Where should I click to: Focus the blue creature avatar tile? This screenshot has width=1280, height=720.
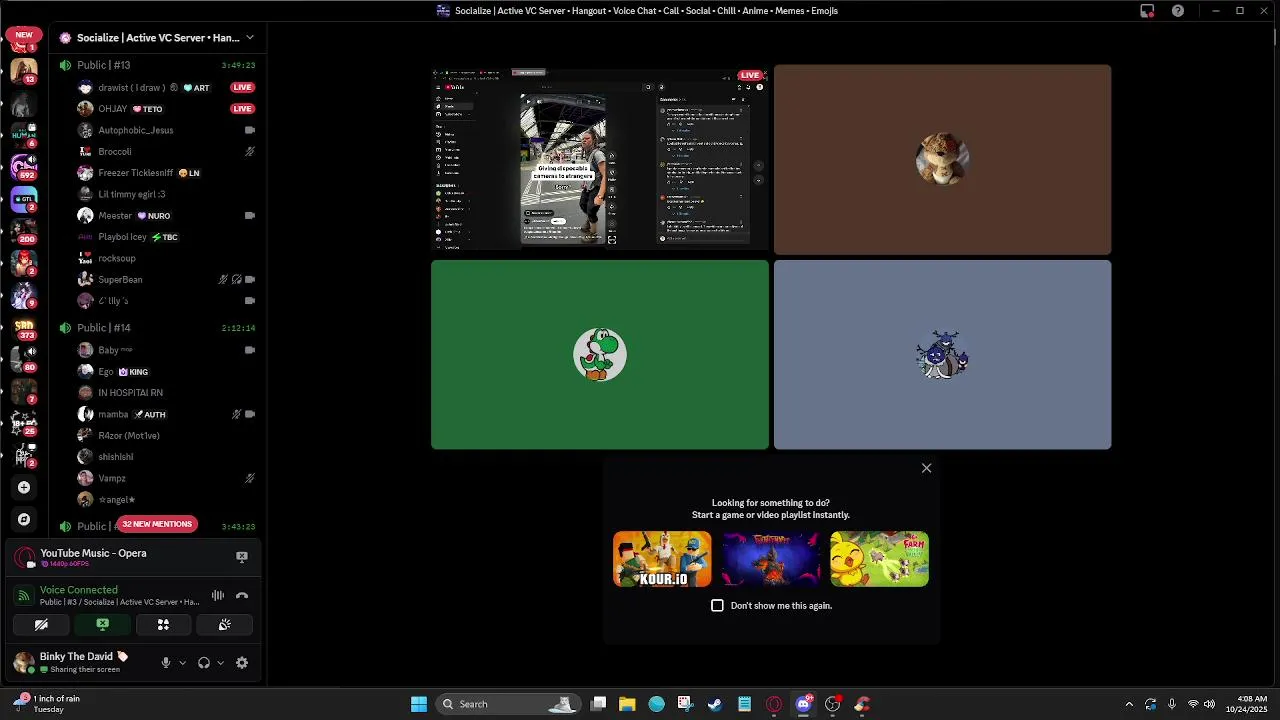point(942,355)
